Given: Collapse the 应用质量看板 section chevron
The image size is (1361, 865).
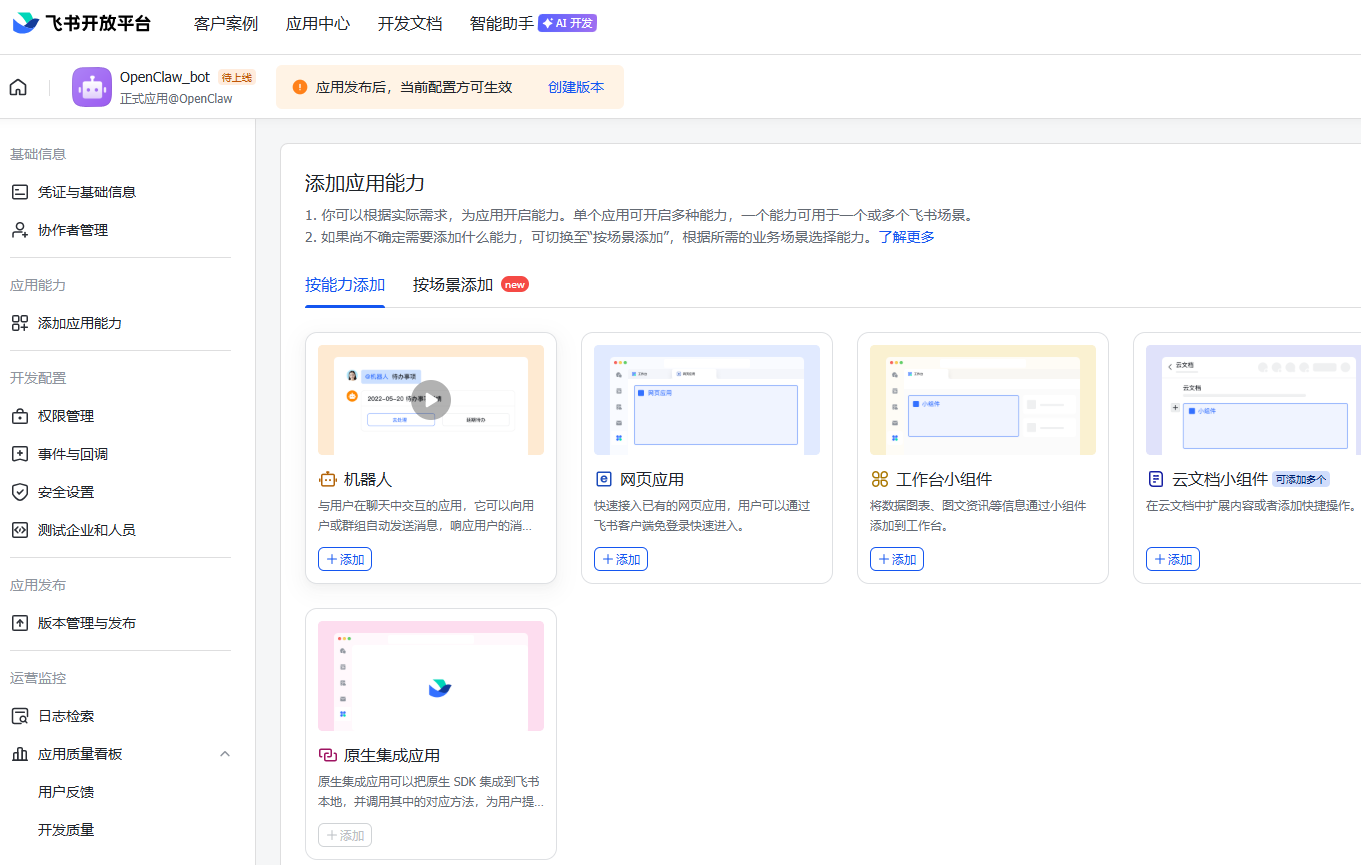Looking at the screenshot, I should coord(225,754).
